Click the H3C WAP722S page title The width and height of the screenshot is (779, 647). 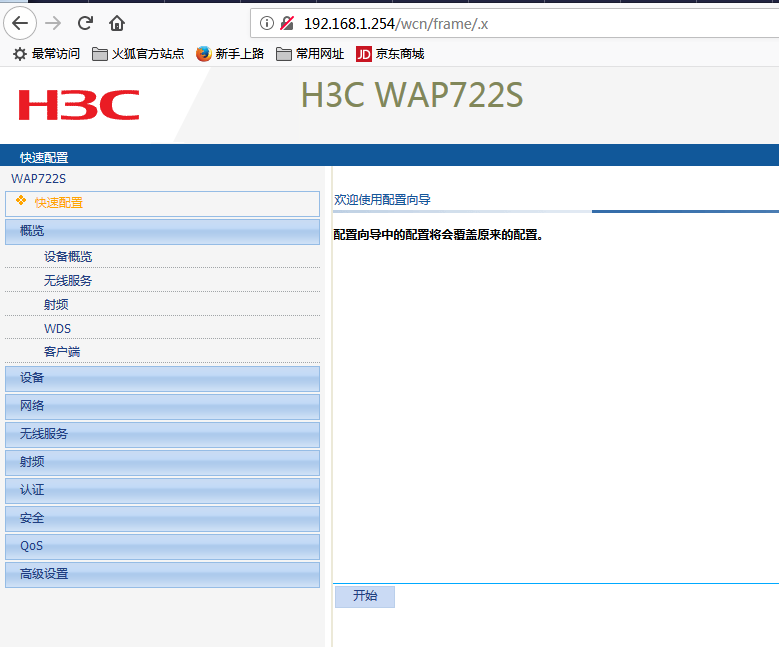tap(412, 94)
